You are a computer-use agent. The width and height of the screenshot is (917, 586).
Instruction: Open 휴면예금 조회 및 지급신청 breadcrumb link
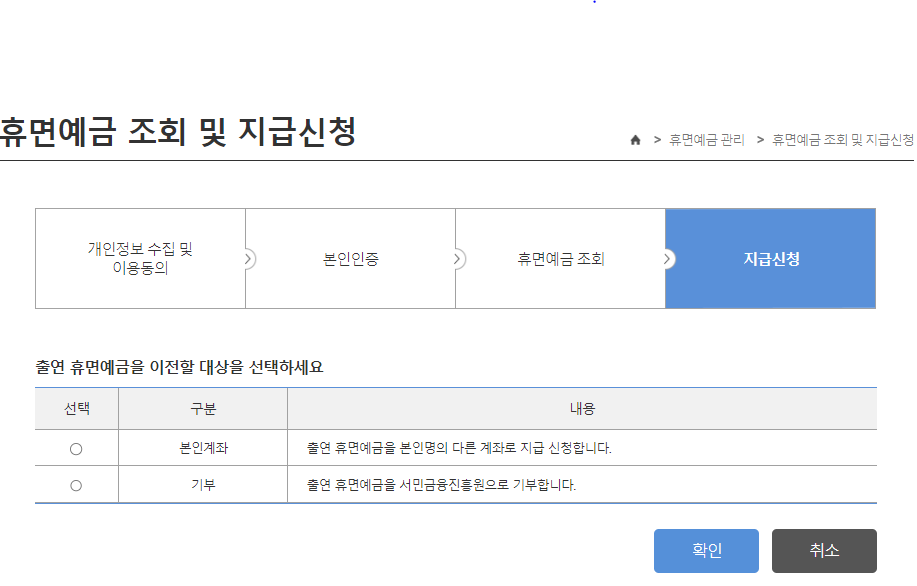(x=843, y=140)
